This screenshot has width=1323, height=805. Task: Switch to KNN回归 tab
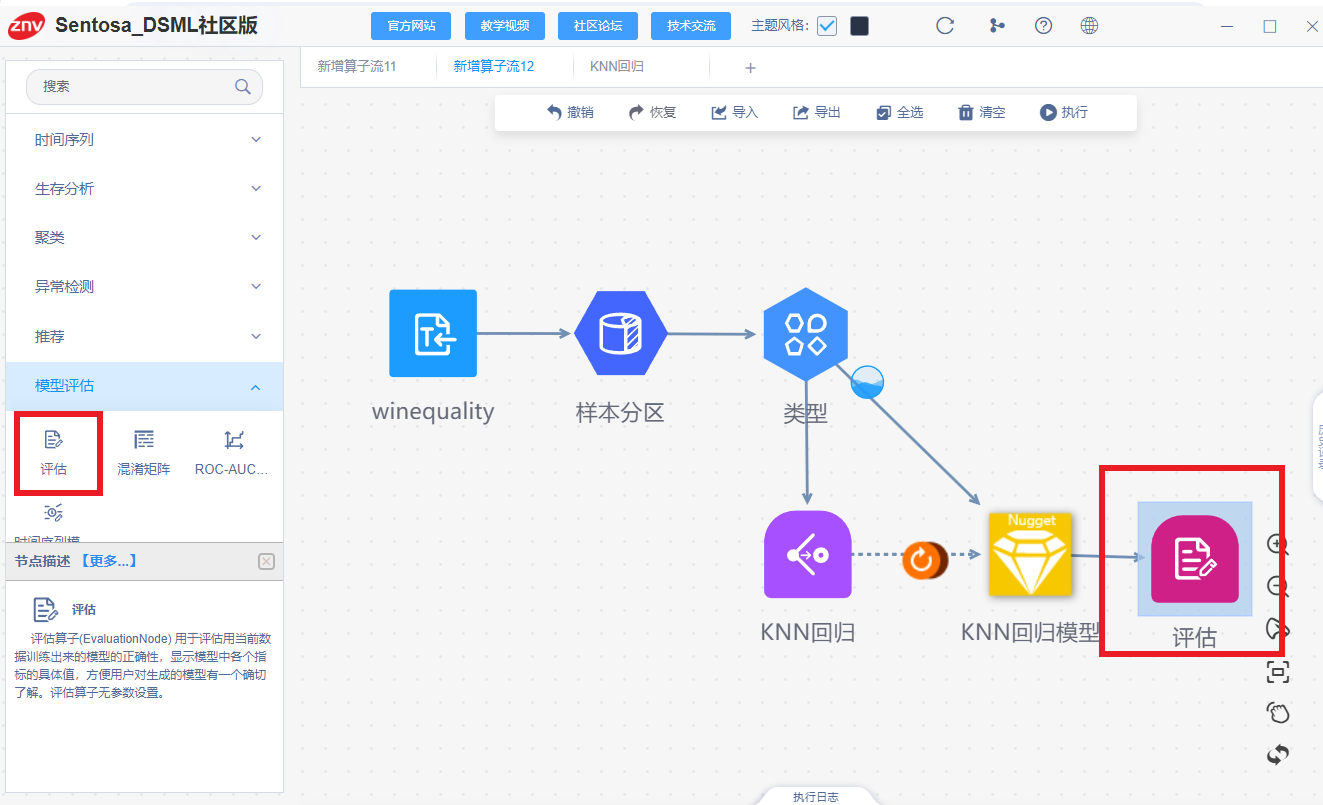(x=617, y=67)
